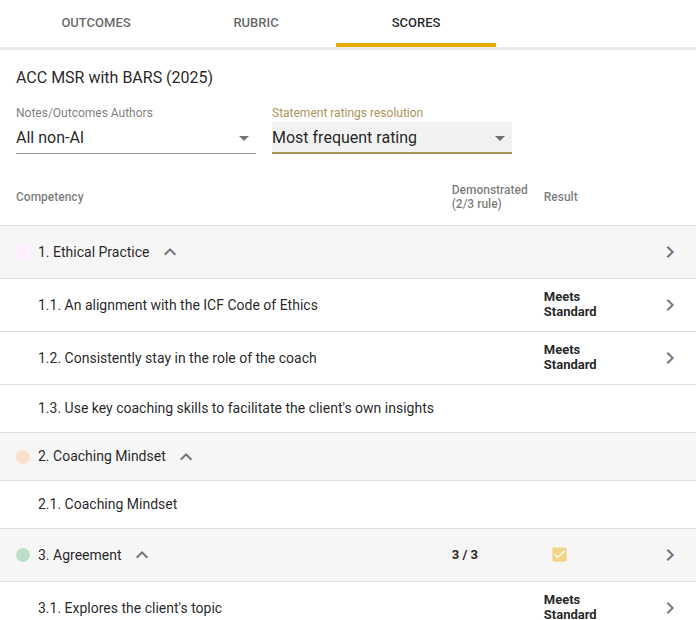The width and height of the screenshot is (696, 620).
Task: Click the '2. Coaching Mindset' heading
Action: tap(102, 456)
